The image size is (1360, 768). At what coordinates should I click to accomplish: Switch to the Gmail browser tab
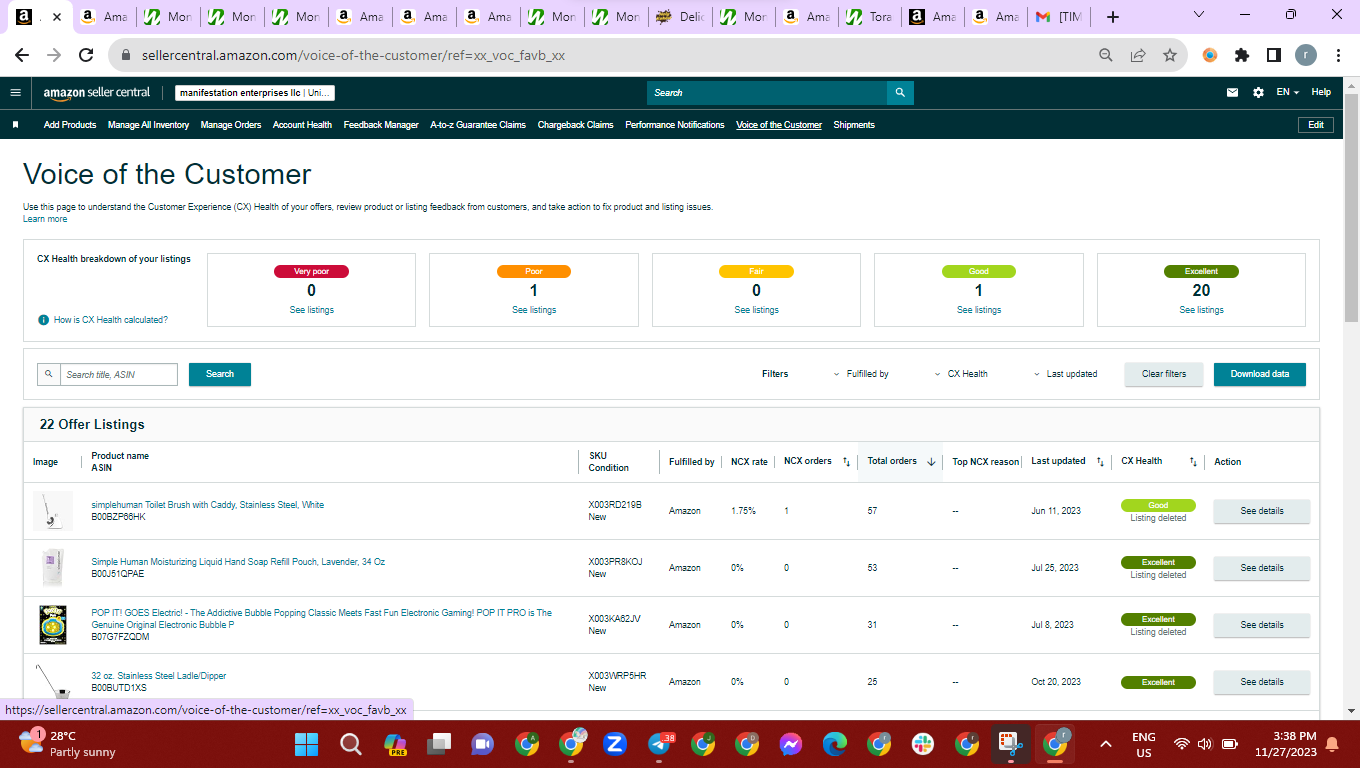click(x=1061, y=17)
